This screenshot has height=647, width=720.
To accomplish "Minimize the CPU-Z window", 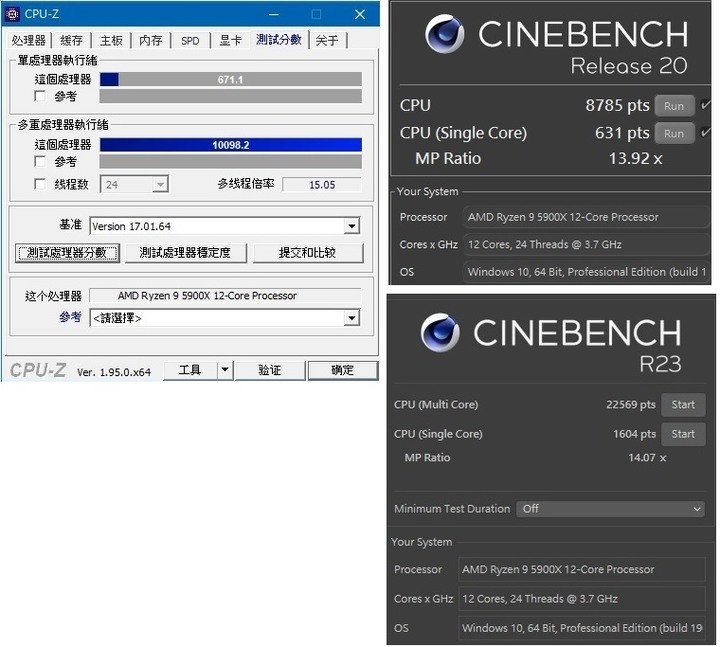I will [x=274, y=14].
